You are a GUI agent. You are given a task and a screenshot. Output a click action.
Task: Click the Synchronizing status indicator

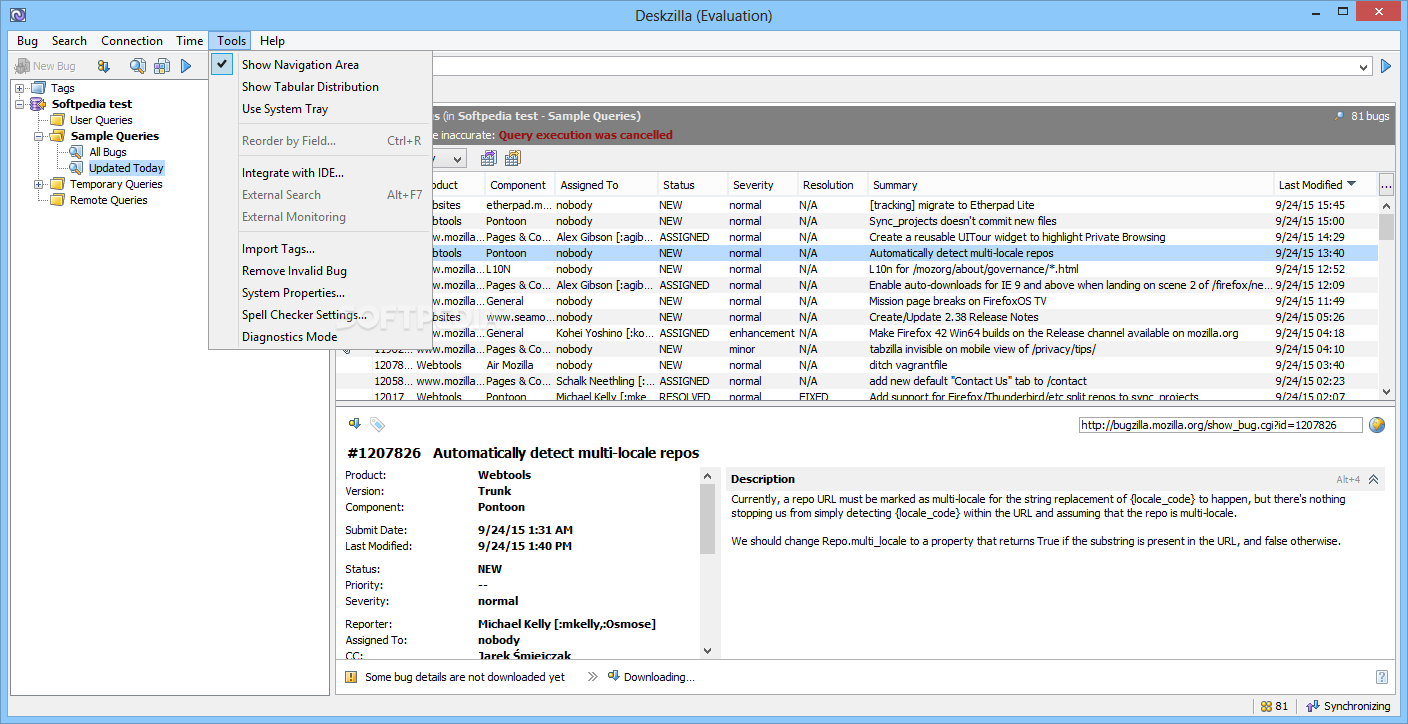(1348, 706)
